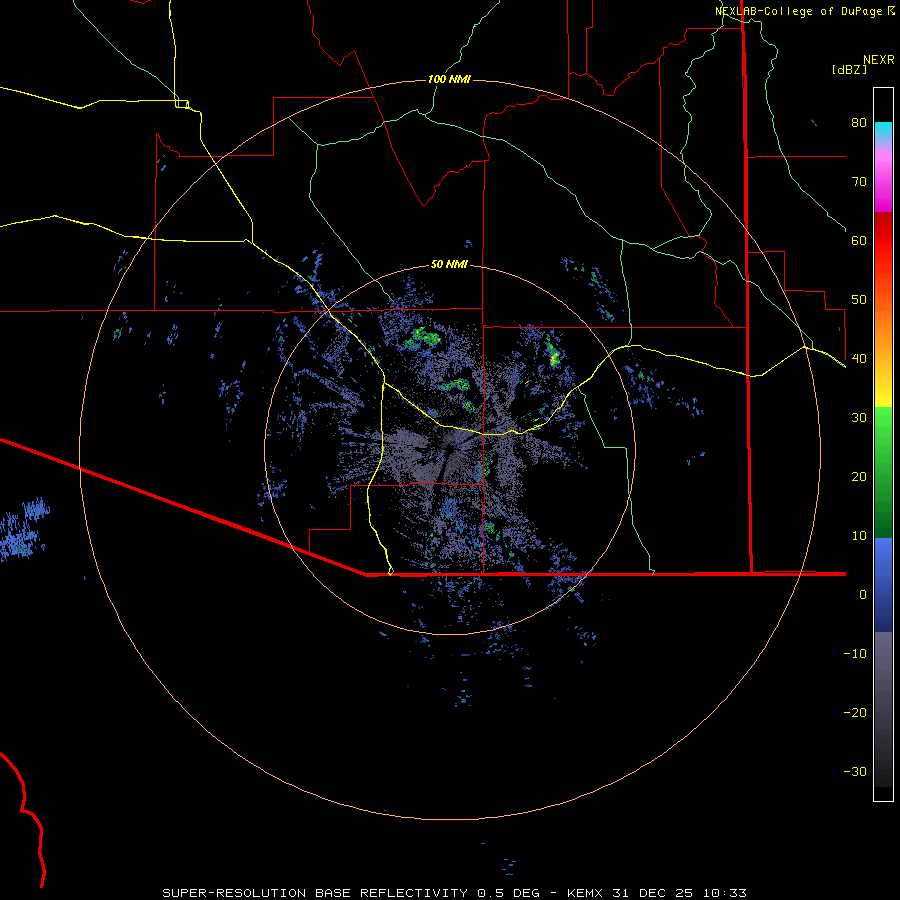Click the cyan top segment of color bar
The height and width of the screenshot is (900, 900).
[883, 131]
